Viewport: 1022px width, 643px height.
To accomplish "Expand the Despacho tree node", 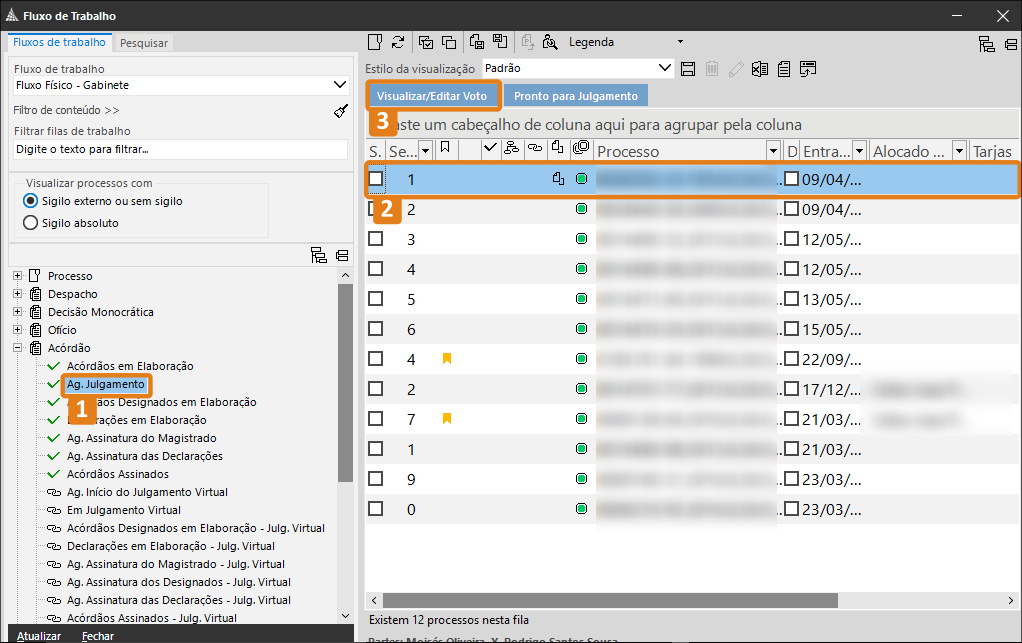I will [18, 294].
